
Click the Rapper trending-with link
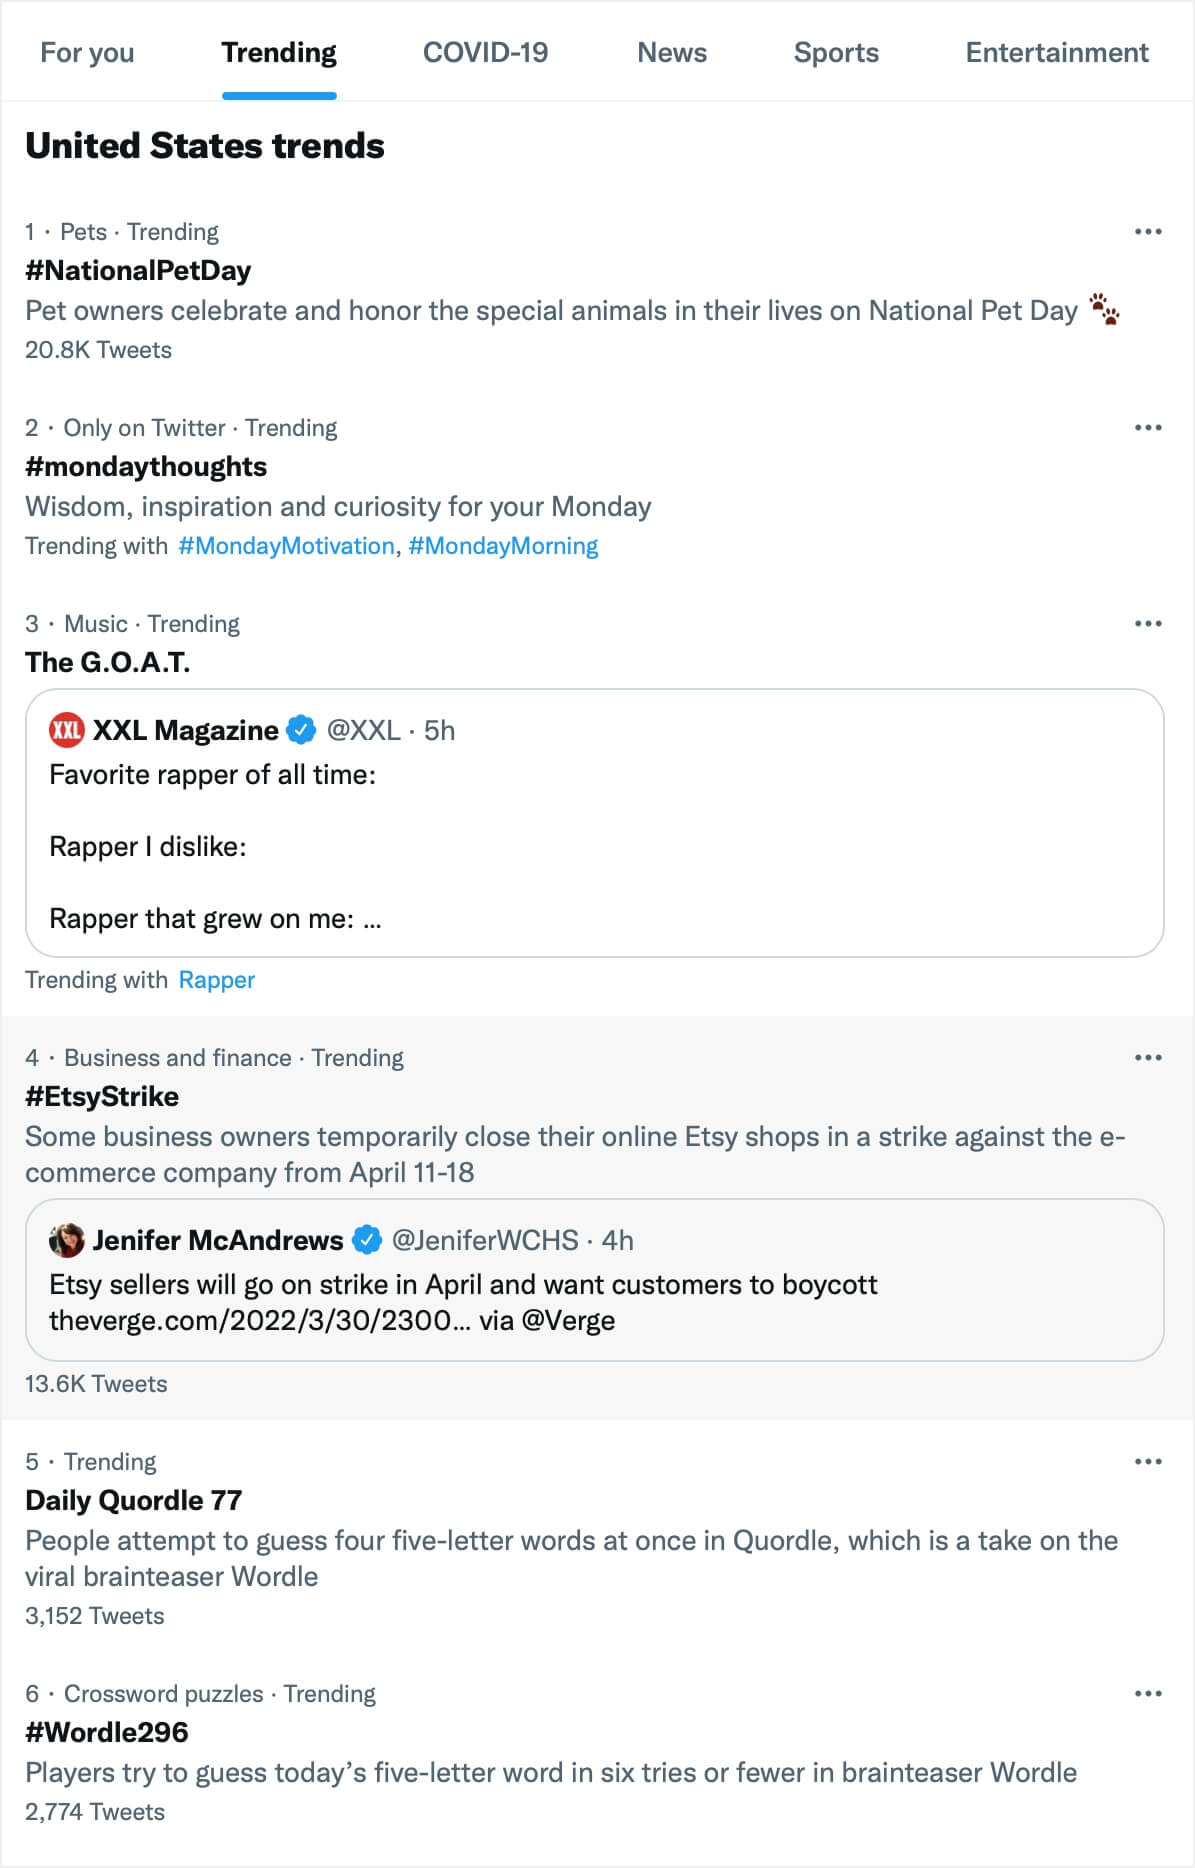[216, 980]
